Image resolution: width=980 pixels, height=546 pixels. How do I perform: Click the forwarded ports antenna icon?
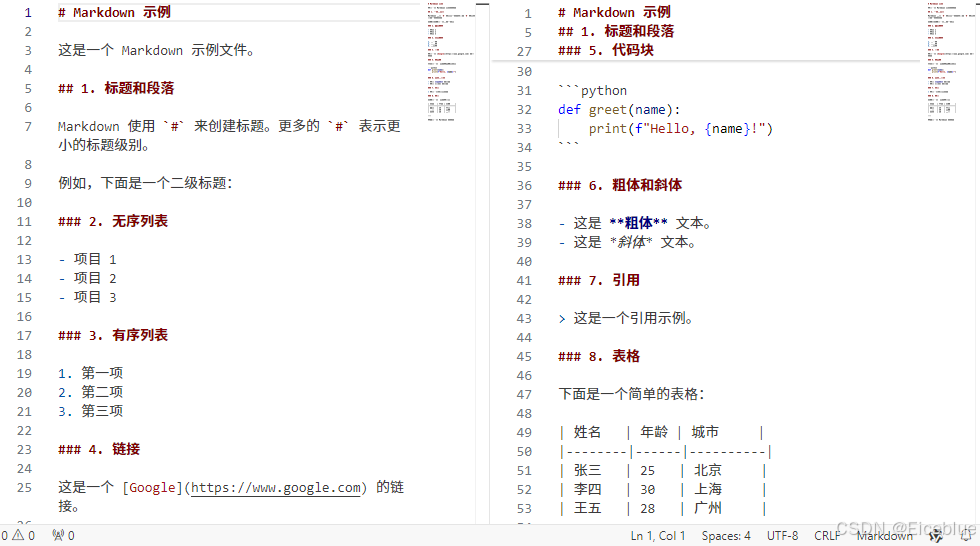(58, 535)
